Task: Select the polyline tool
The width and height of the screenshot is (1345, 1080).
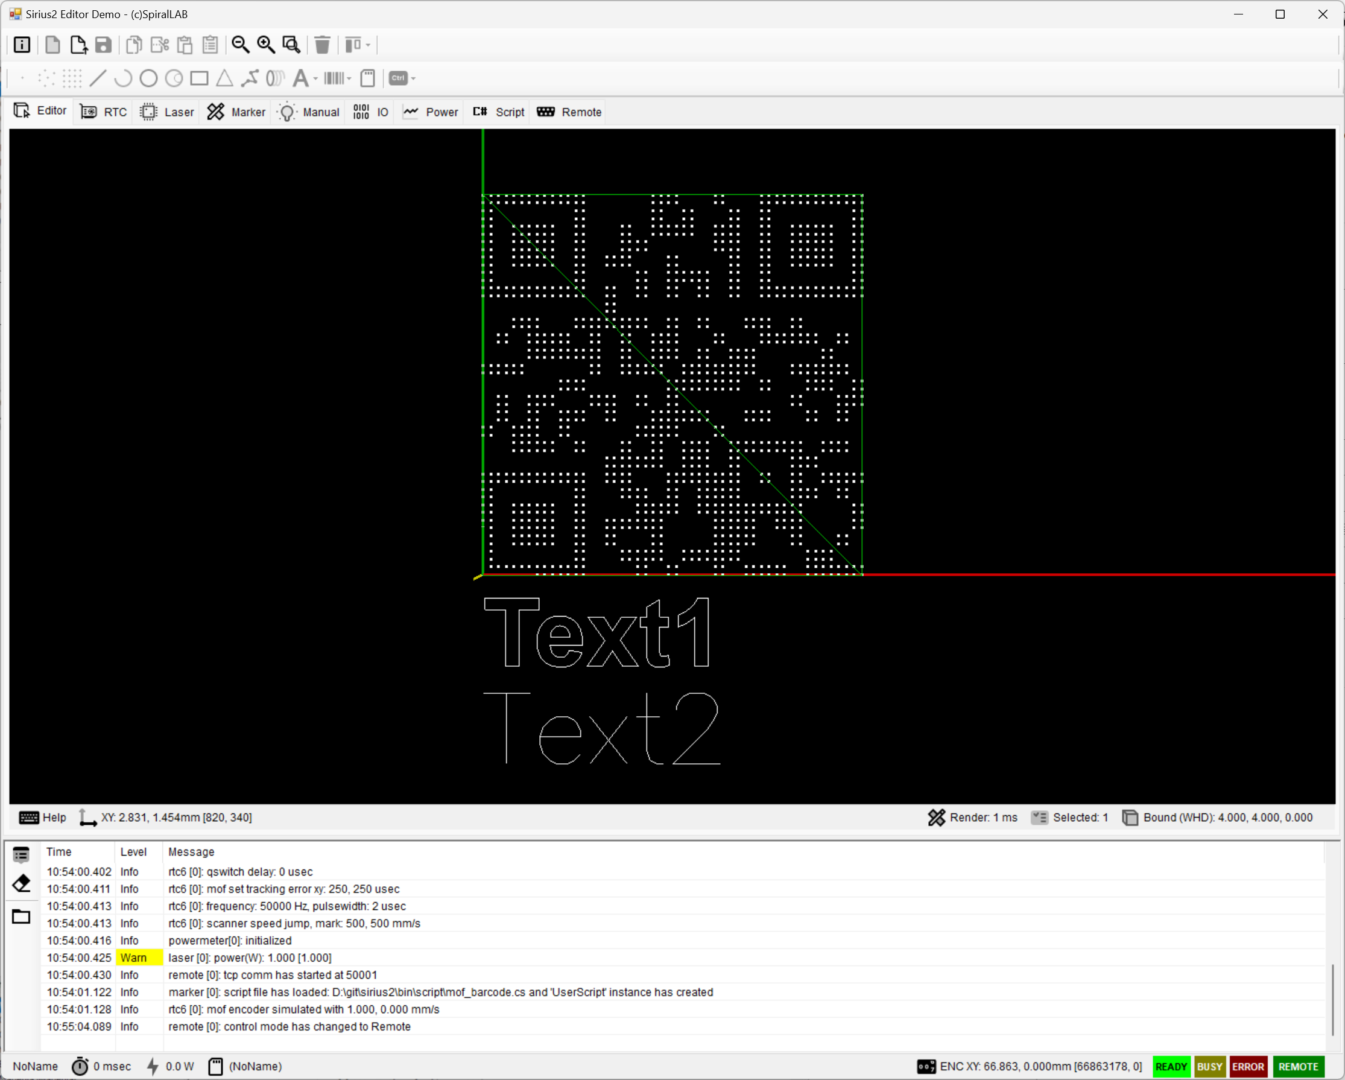Action: tap(250, 78)
